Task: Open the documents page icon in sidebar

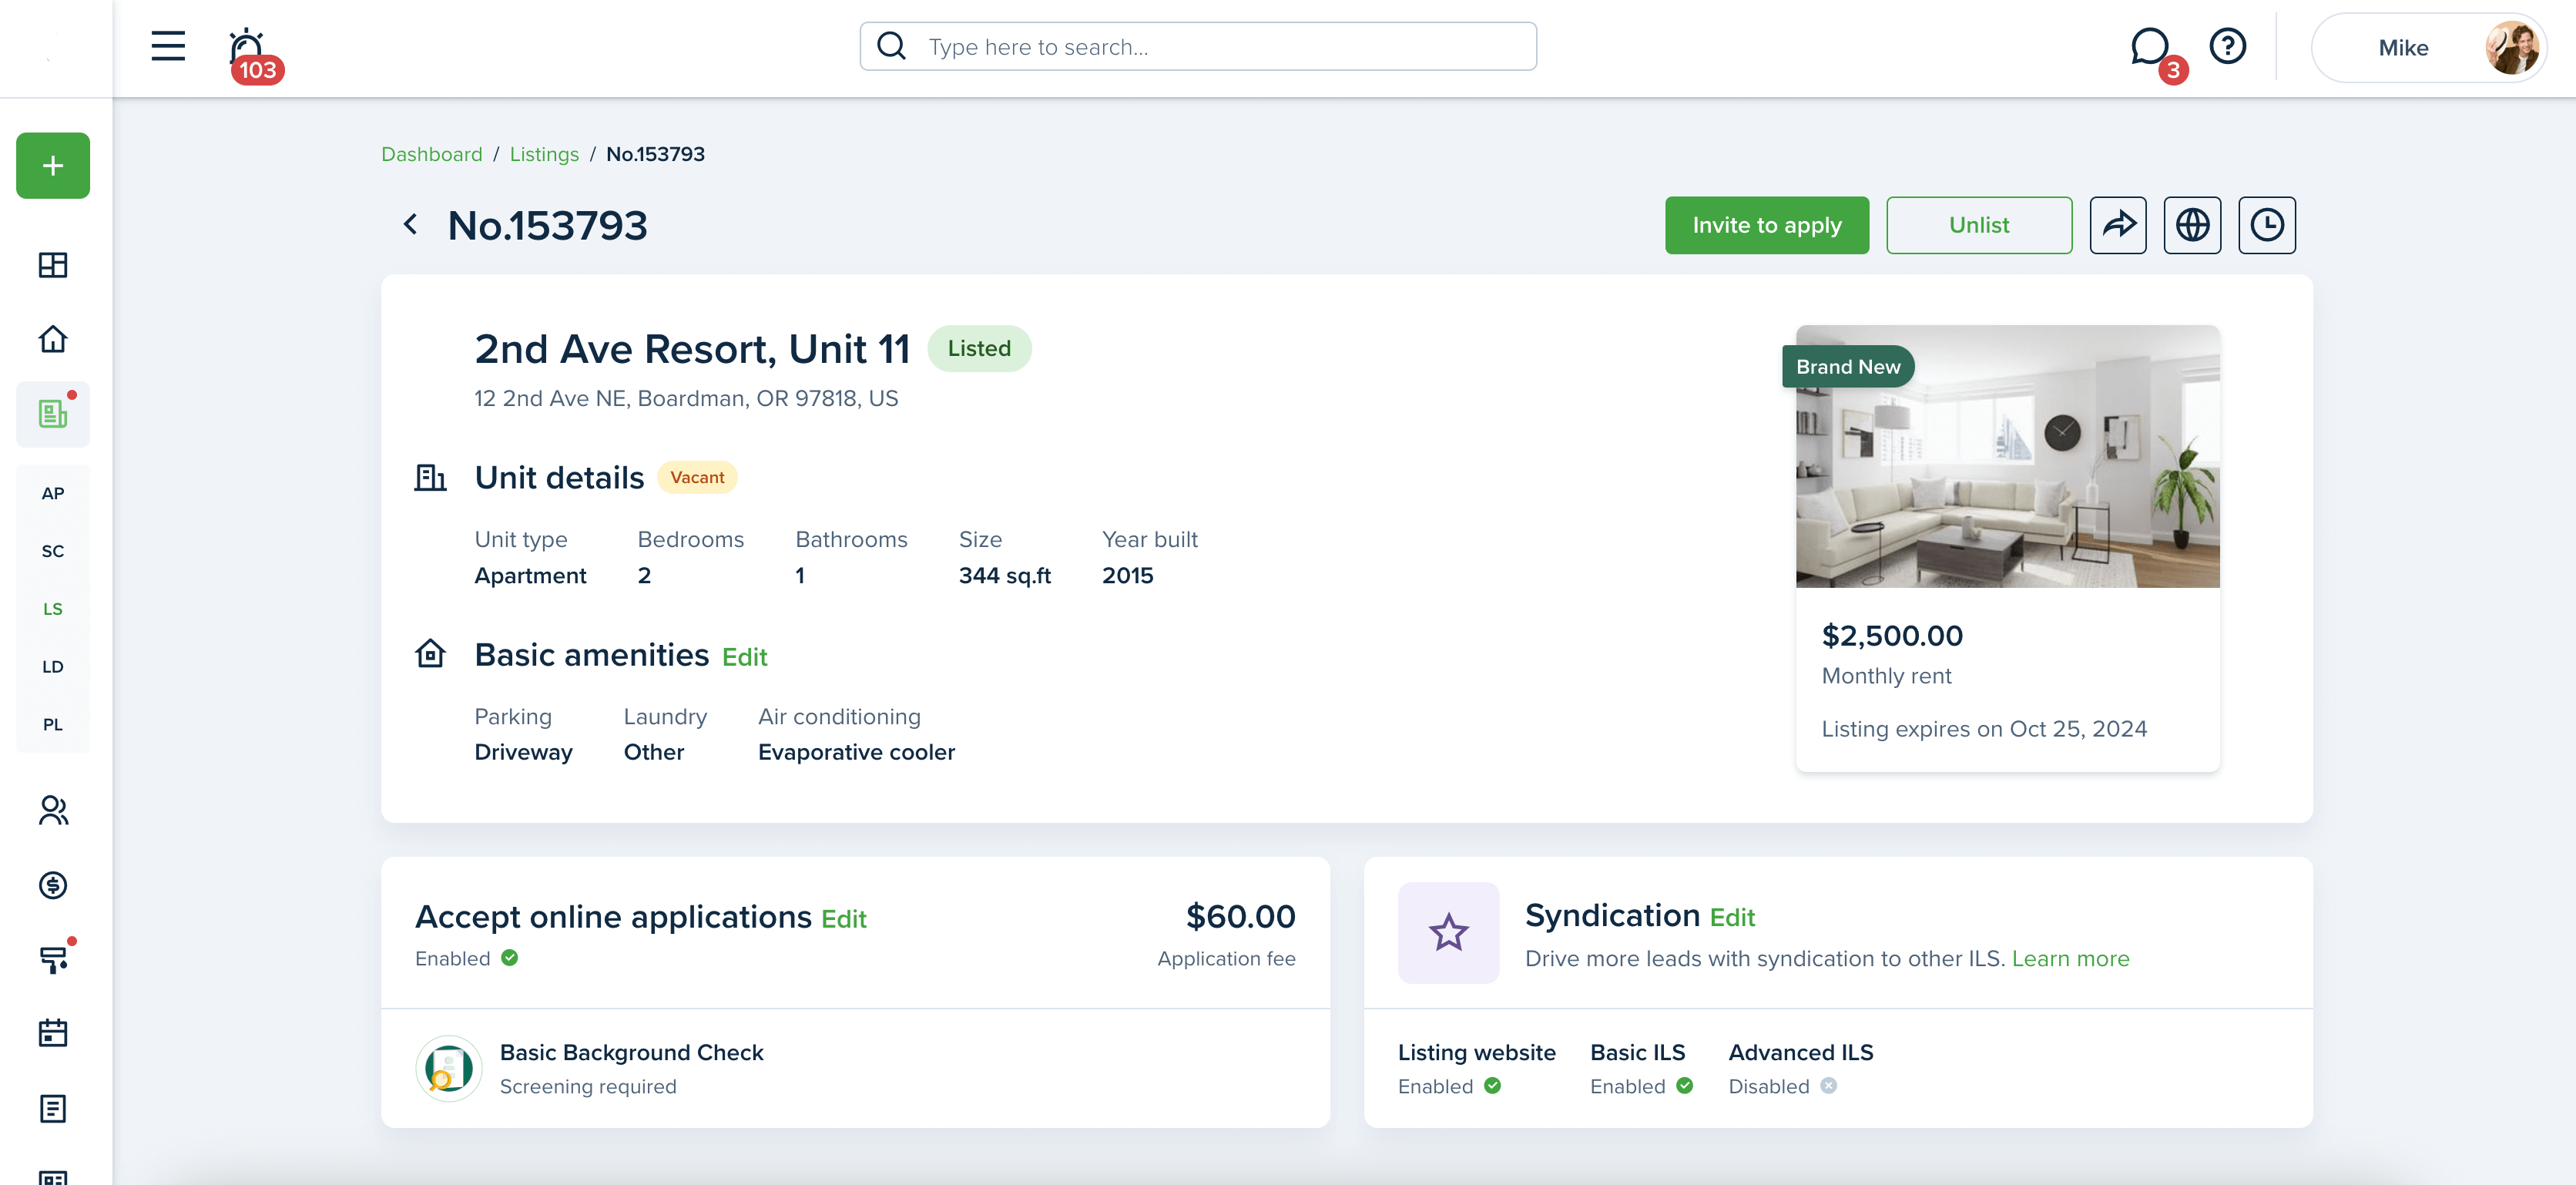Action: click(53, 1108)
